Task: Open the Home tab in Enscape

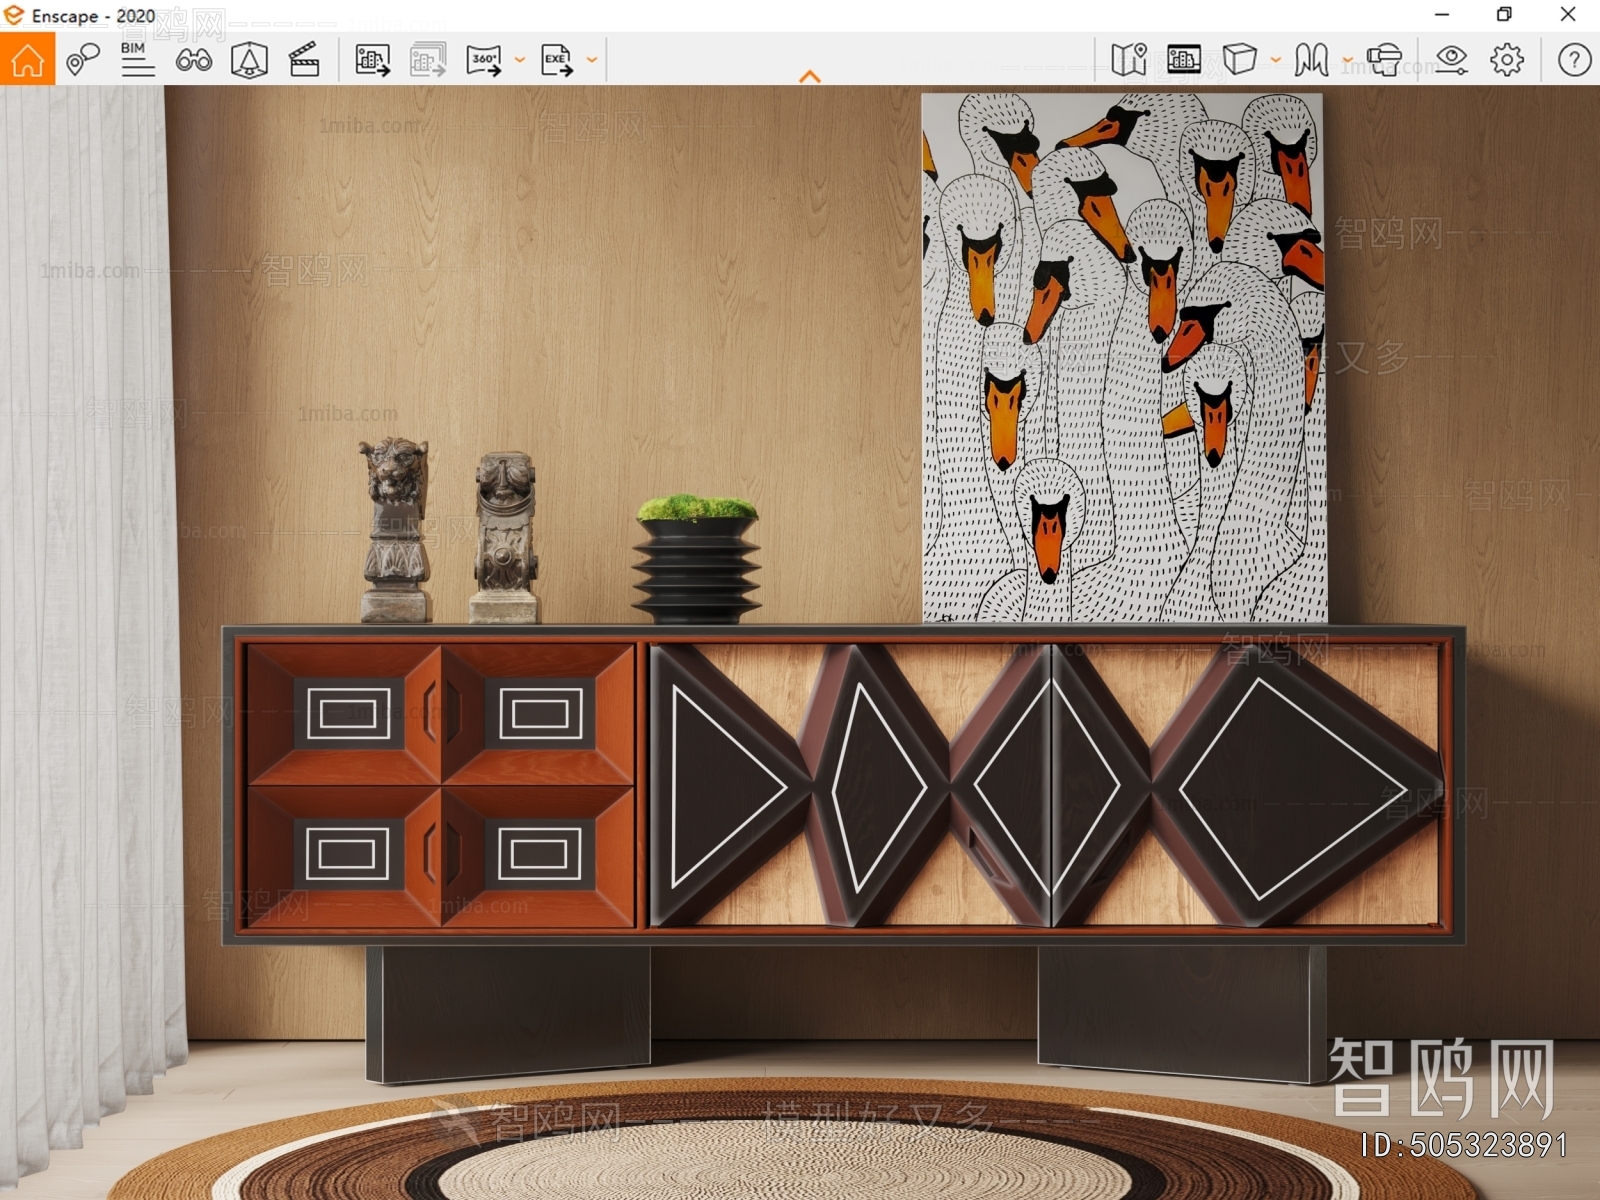Action: click(x=27, y=59)
